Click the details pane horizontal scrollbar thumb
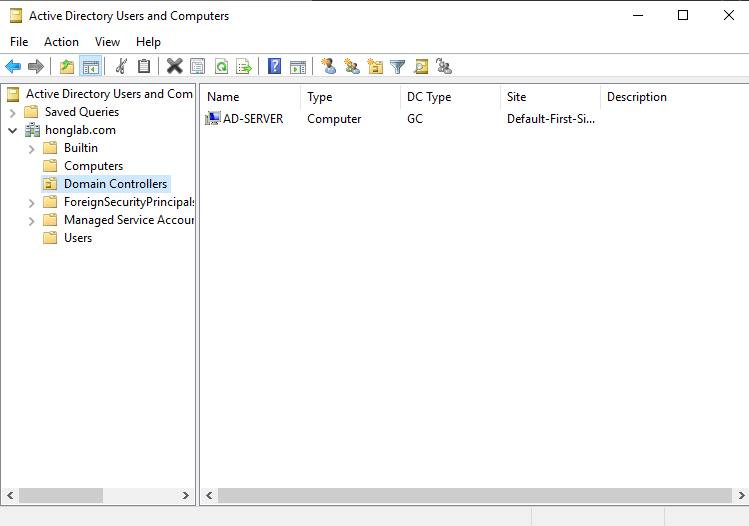The width and height of the screenshot is (749, 526). pyautogui.click(x=475, y=495)
